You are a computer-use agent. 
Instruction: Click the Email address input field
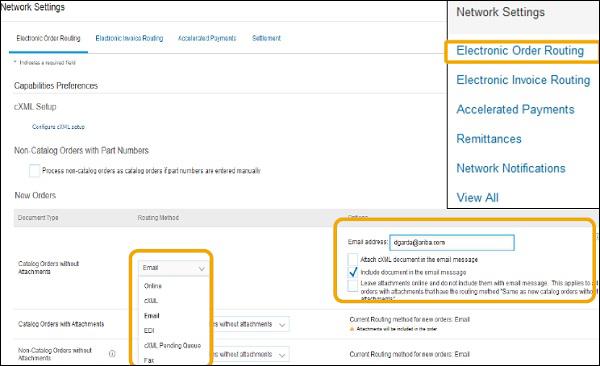tap(452, 242)
